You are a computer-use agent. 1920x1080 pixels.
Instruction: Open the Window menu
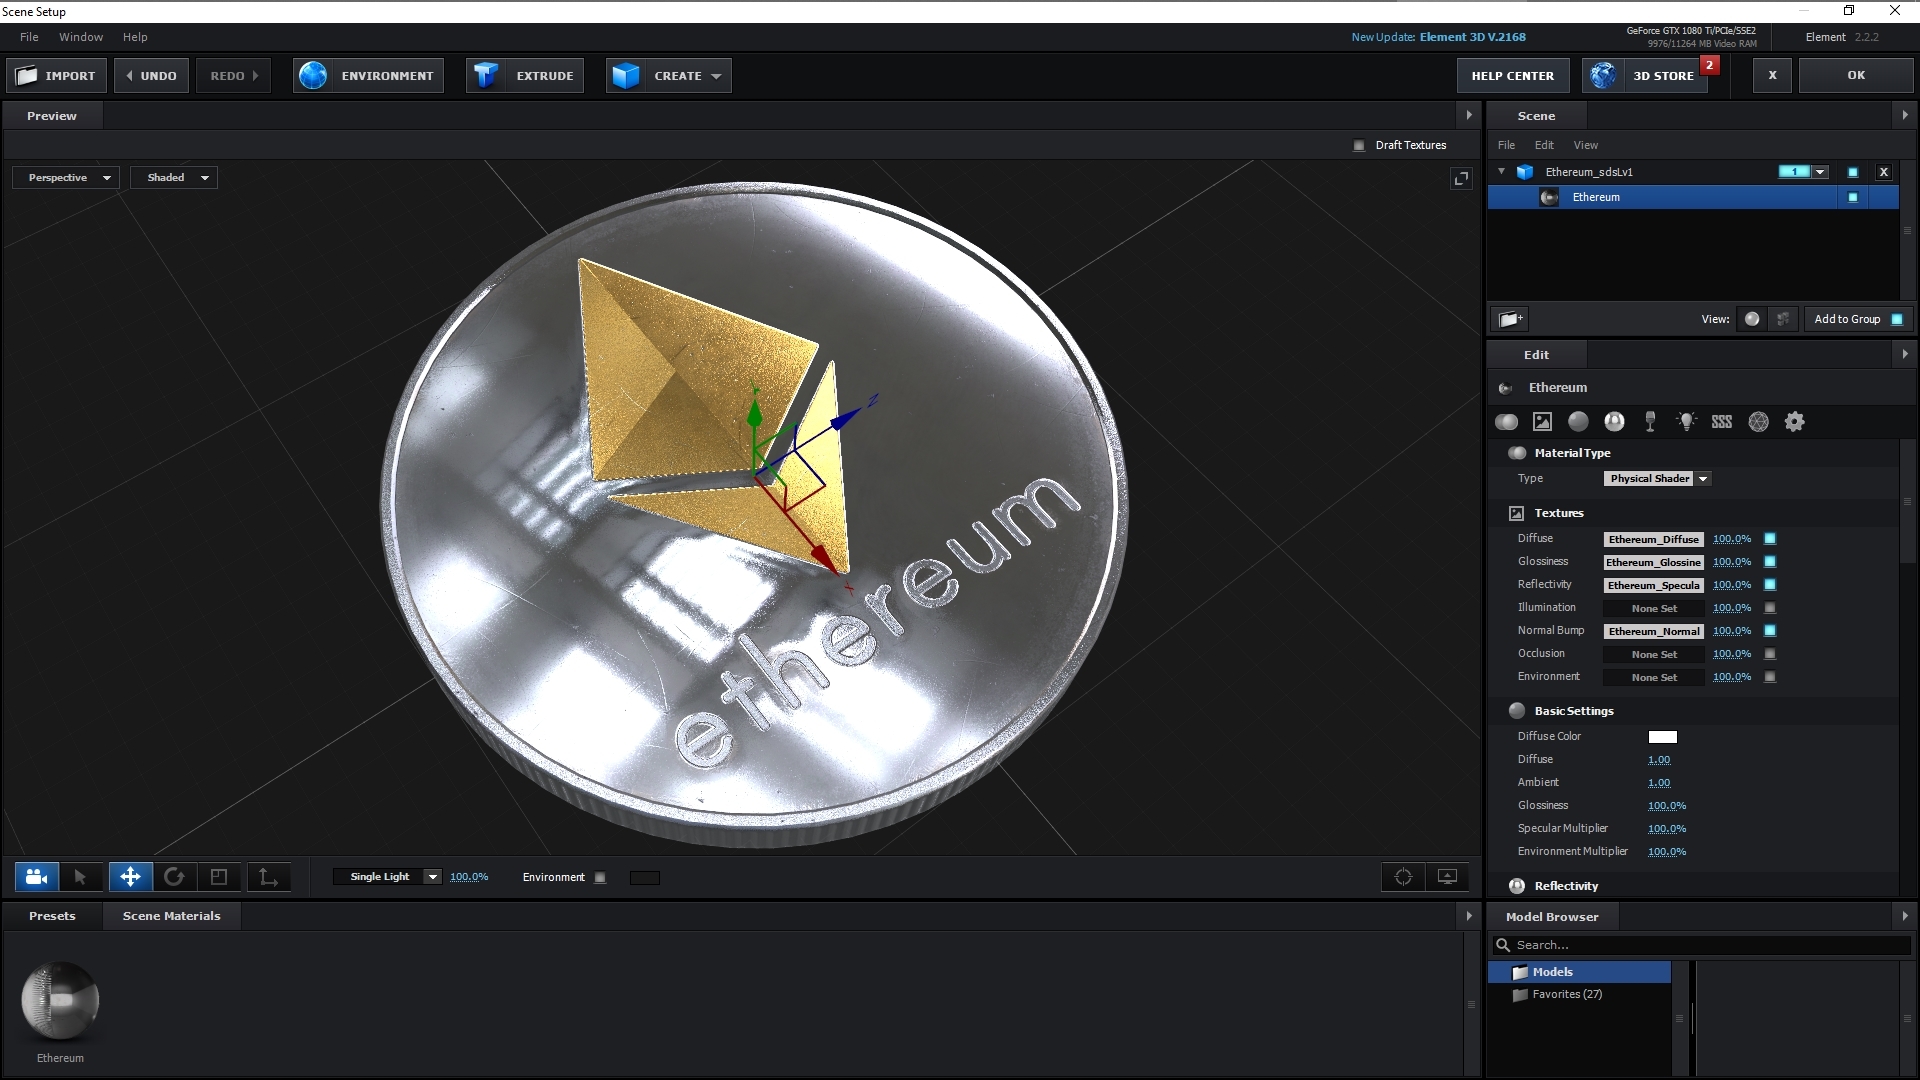click(80, 37)
